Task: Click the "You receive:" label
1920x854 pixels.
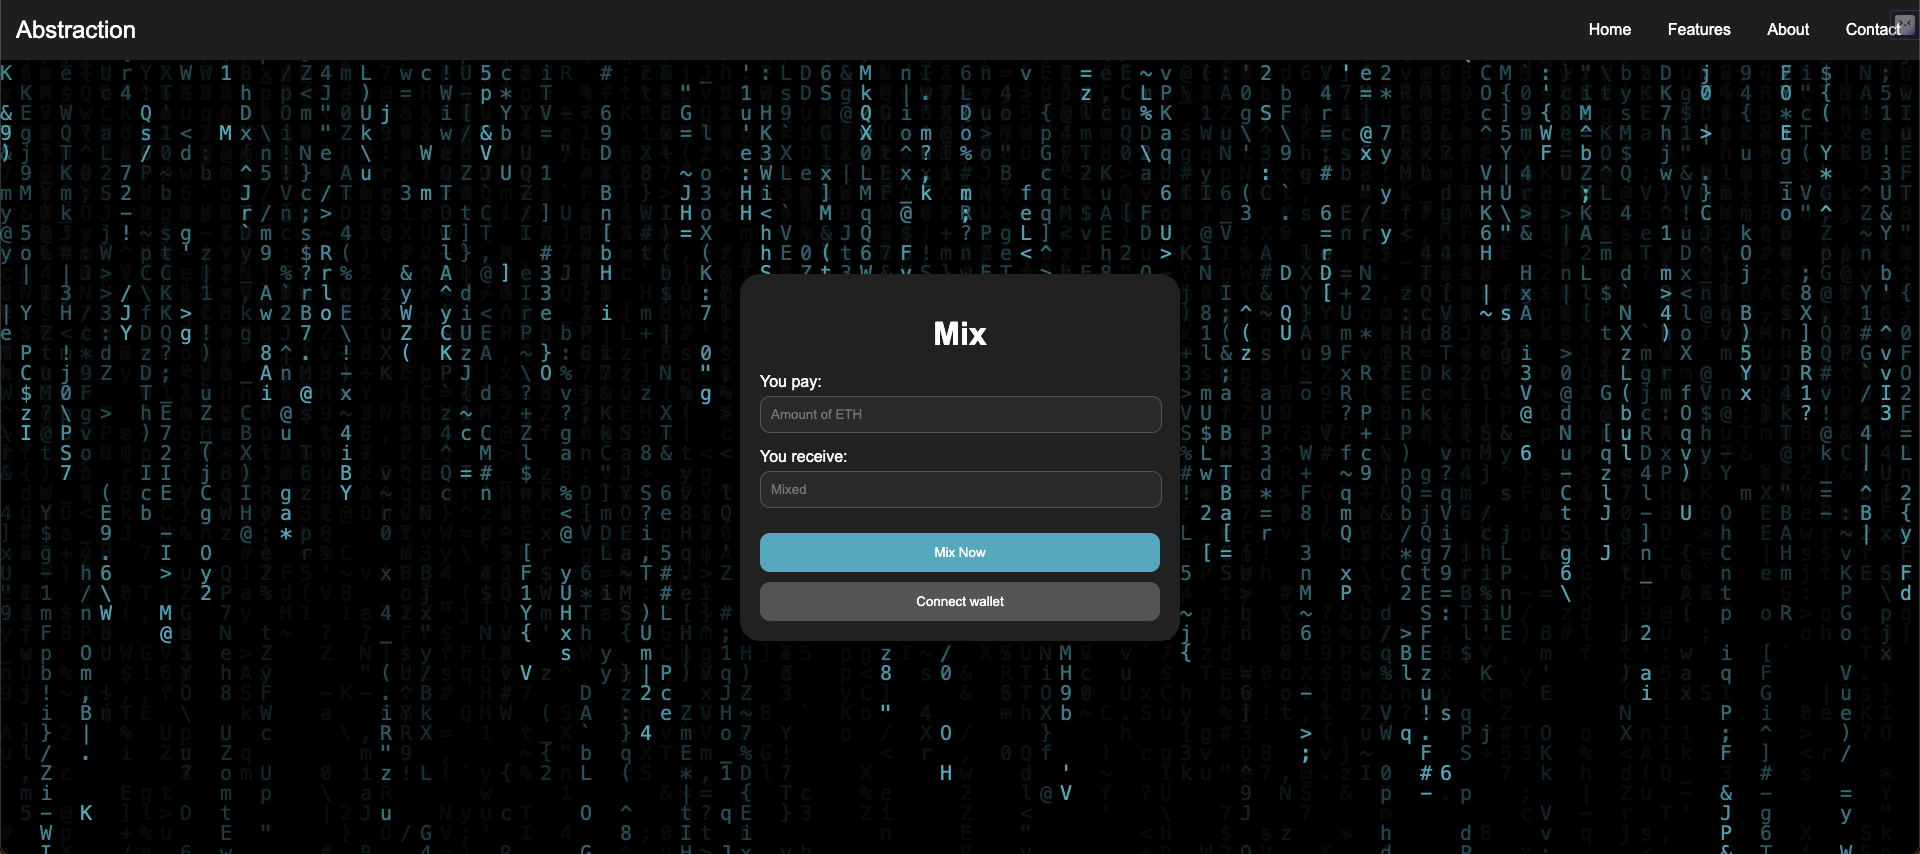Action: (x=803, y=456)
